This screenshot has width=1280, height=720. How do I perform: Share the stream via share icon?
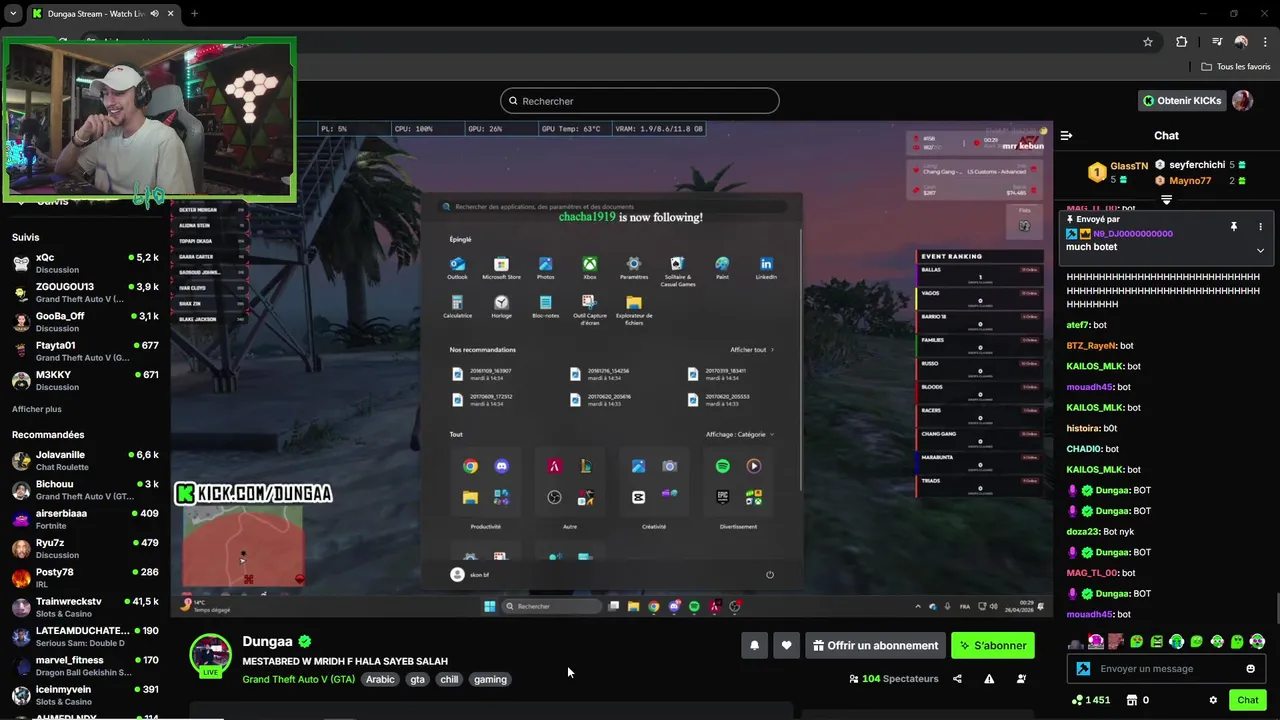(957, 679)
